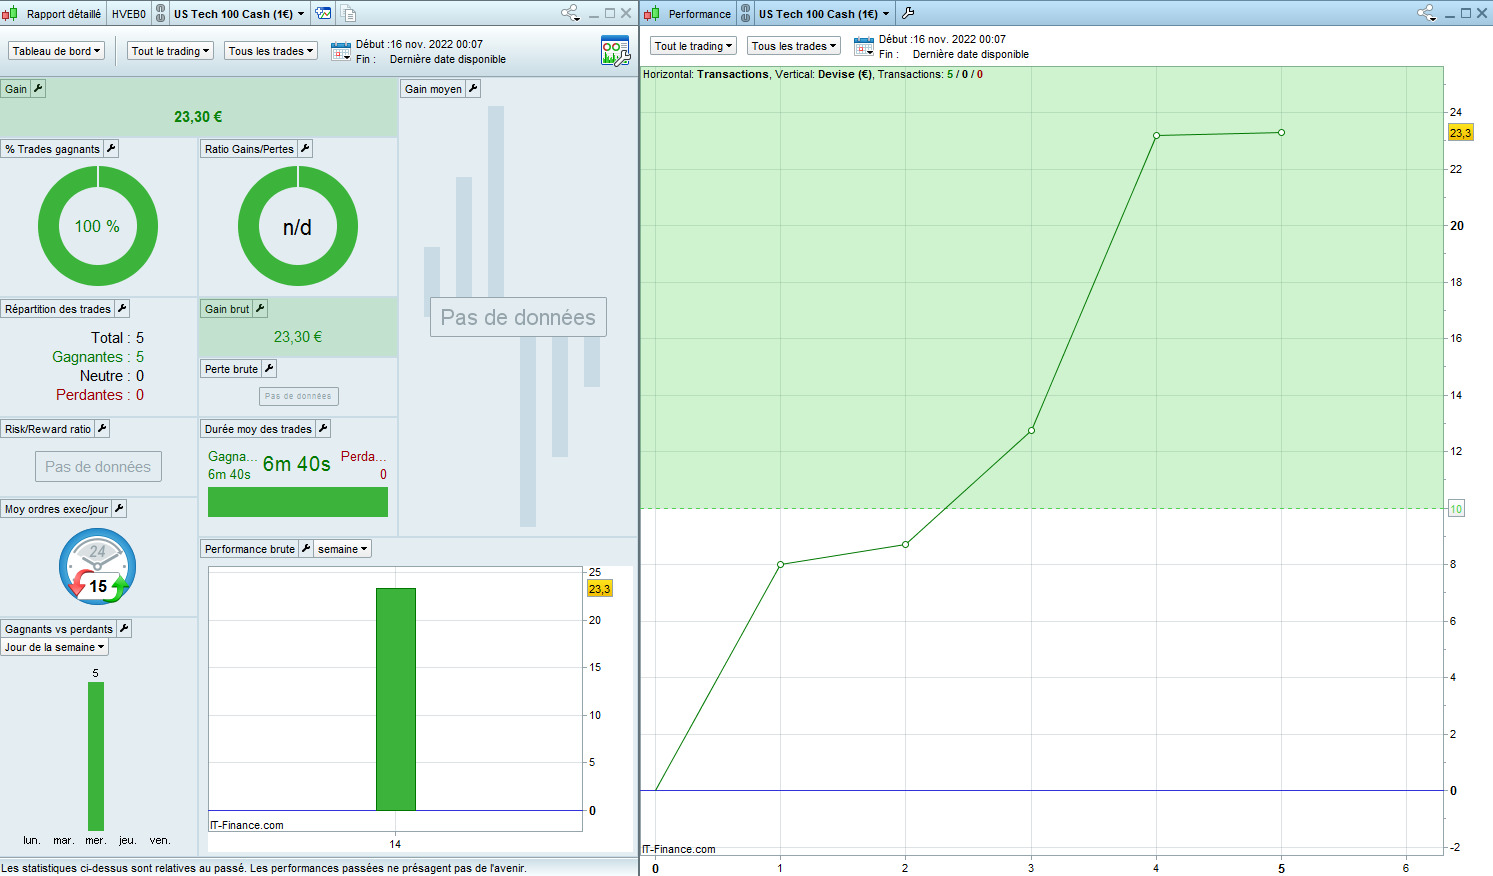The image size is (1493, 876).
Task: Open the Tableau de bord dropdown
Action: click(x=57, y=51)
